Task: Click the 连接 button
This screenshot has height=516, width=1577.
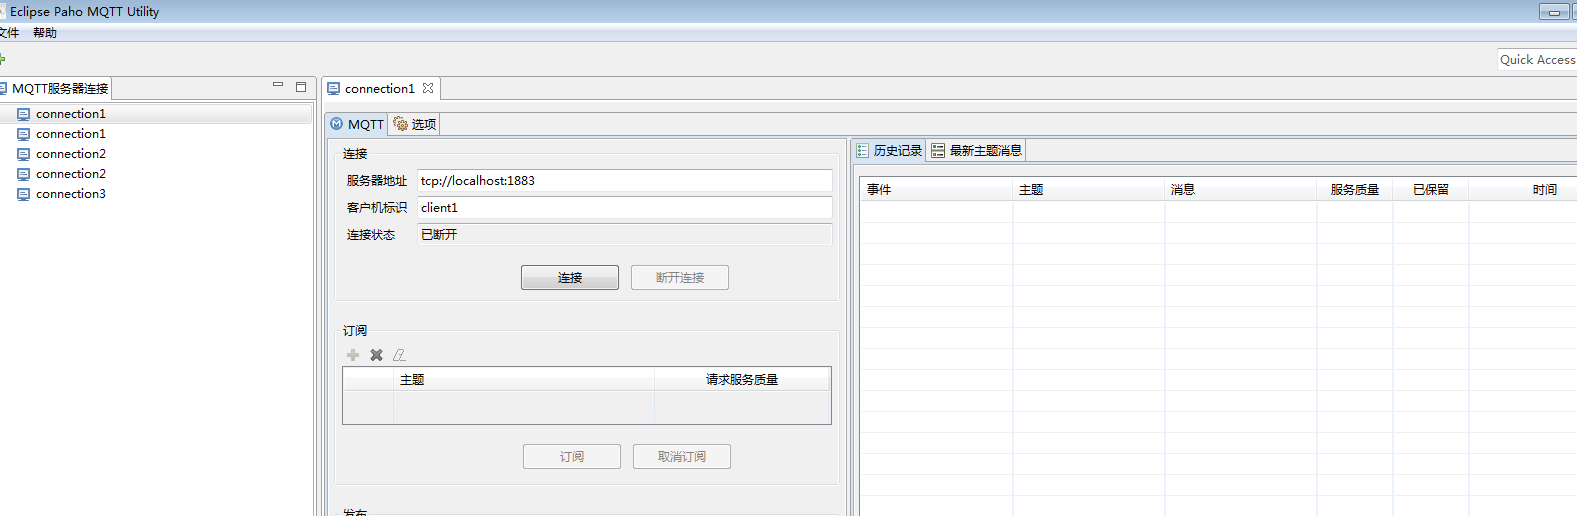Action: tap(570, 277)
